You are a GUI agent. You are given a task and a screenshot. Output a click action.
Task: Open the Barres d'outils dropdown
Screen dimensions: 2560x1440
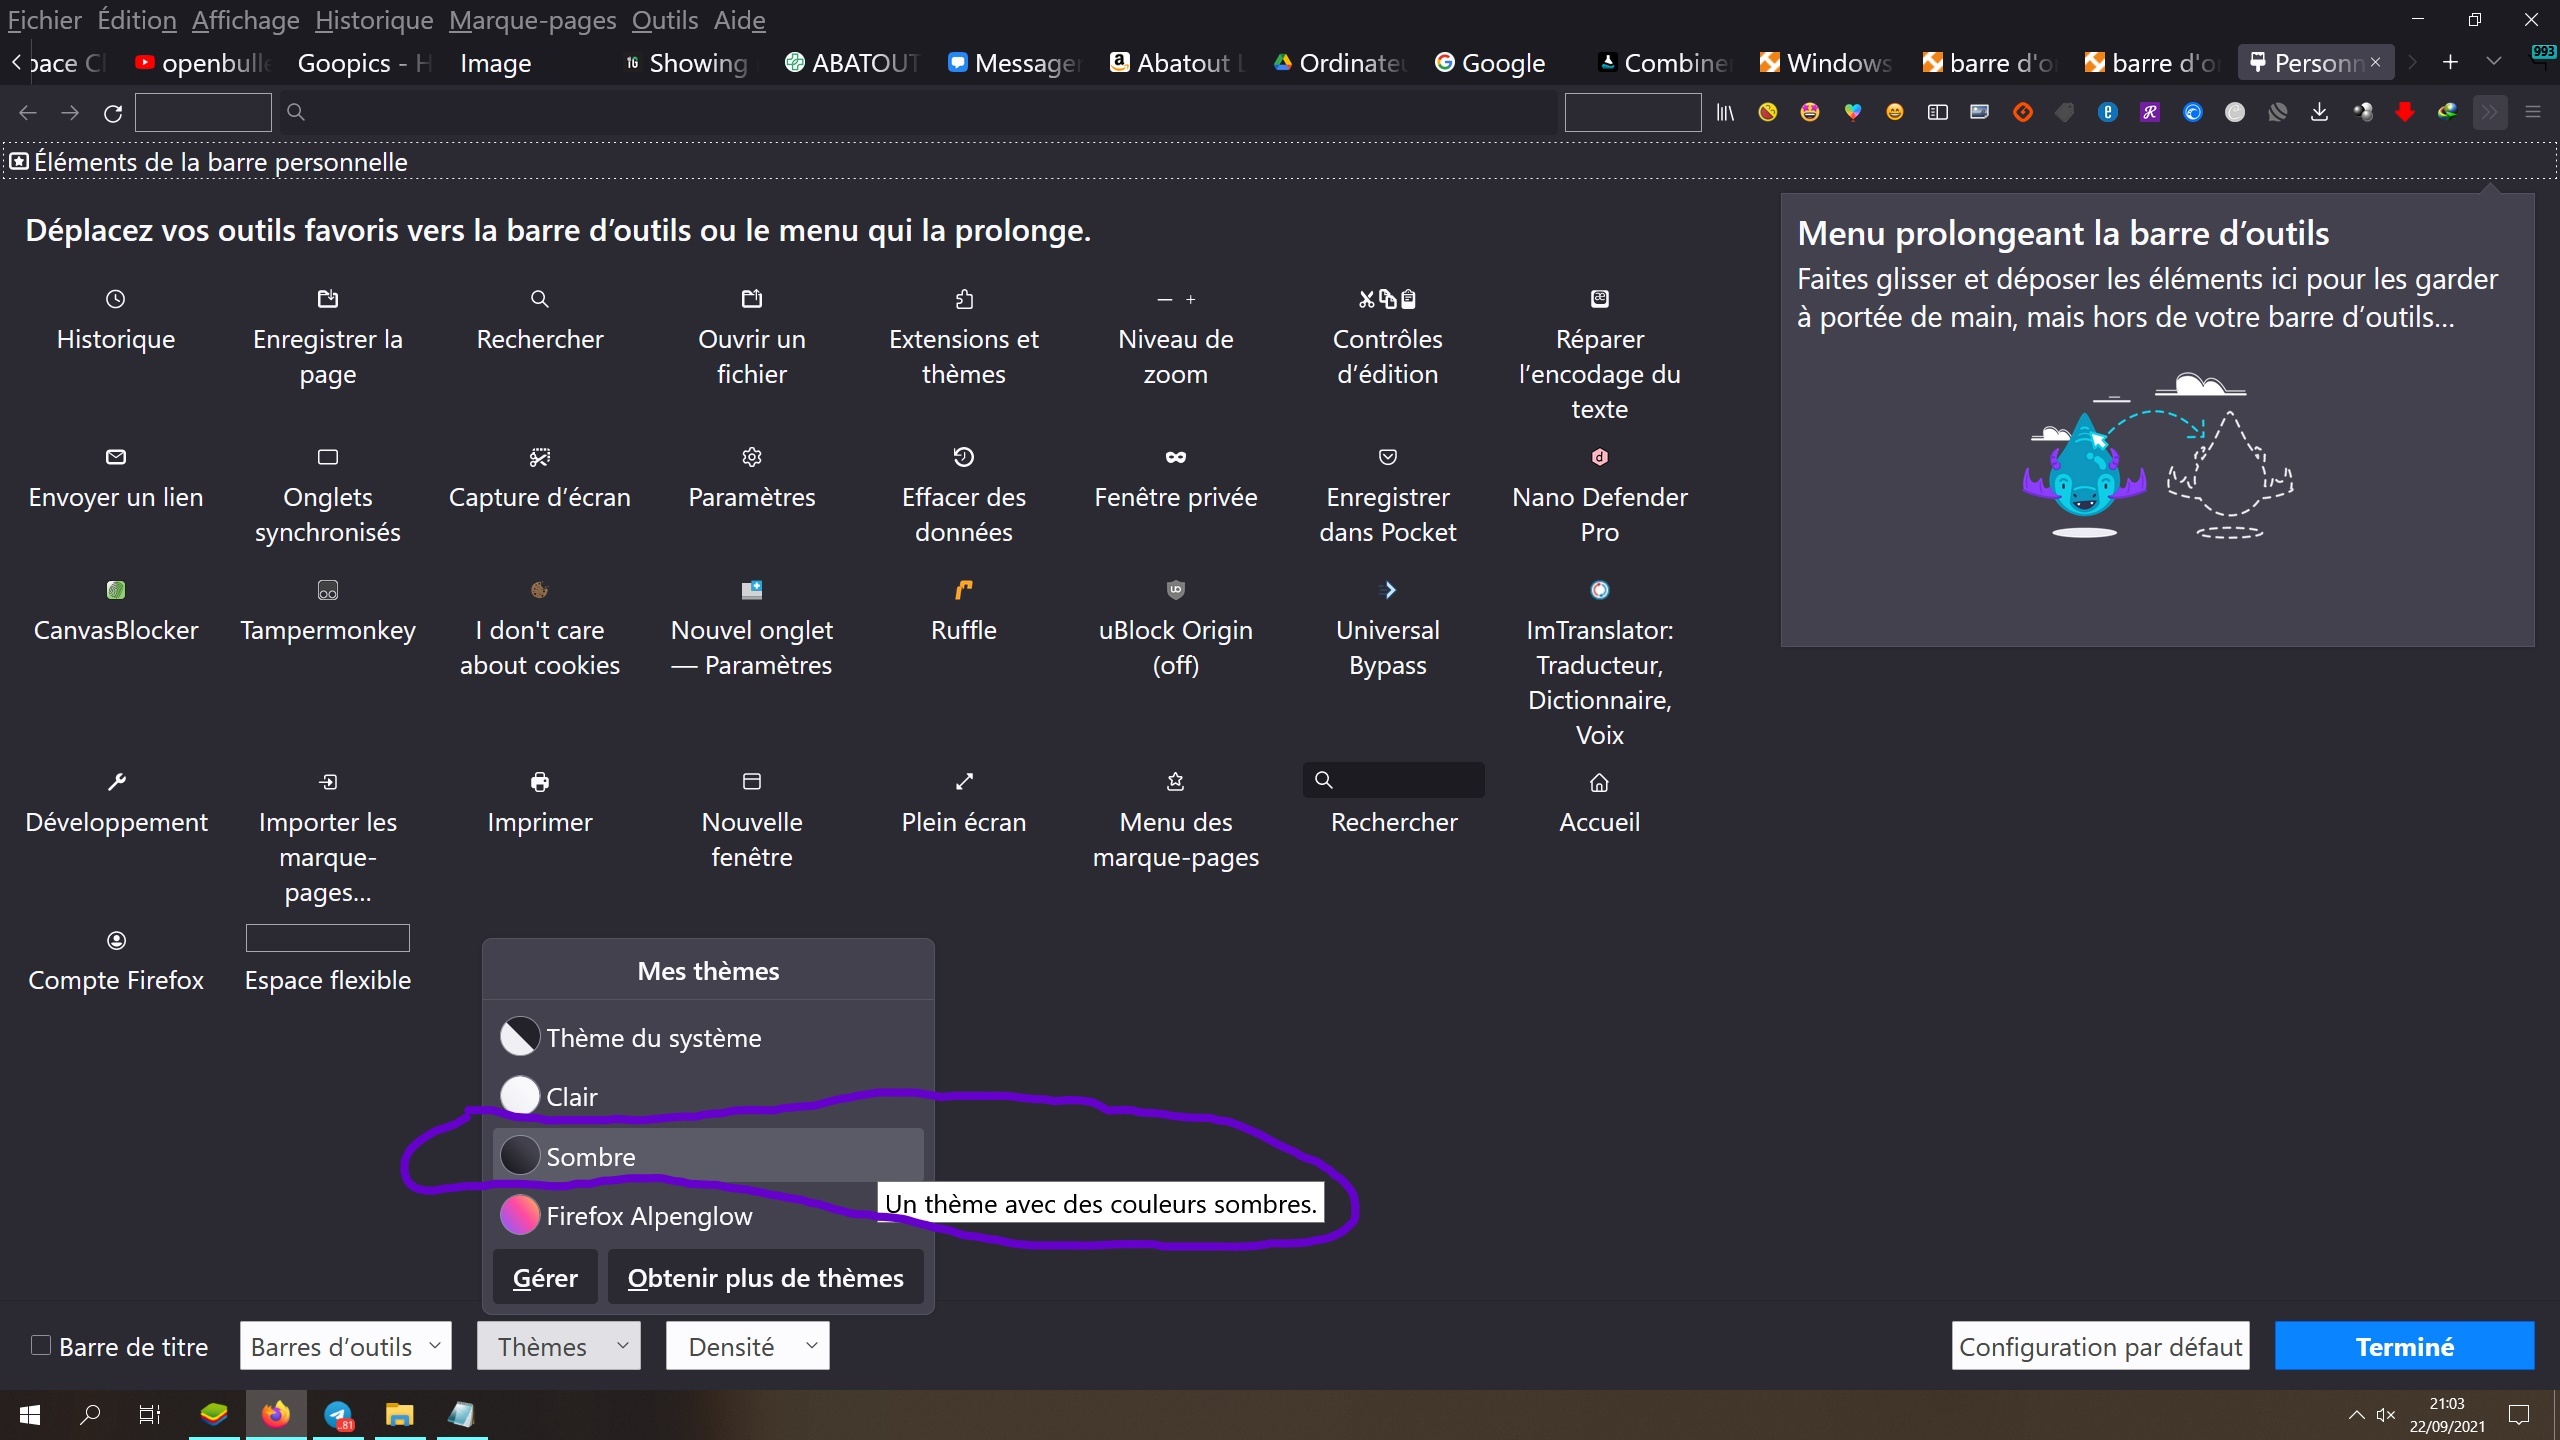pyautogui.click(x=345, y=1346)
